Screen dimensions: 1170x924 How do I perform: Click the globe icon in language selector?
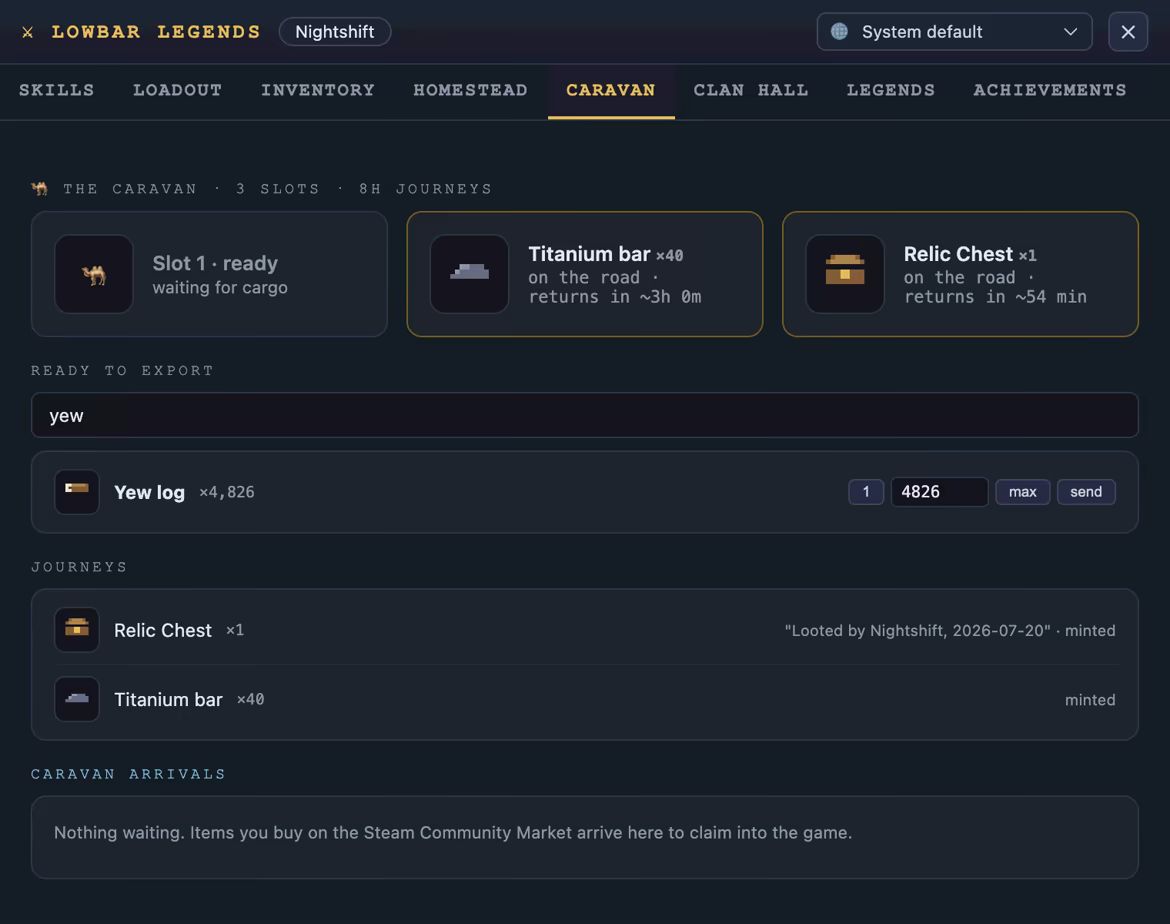(x=839, y=31)
